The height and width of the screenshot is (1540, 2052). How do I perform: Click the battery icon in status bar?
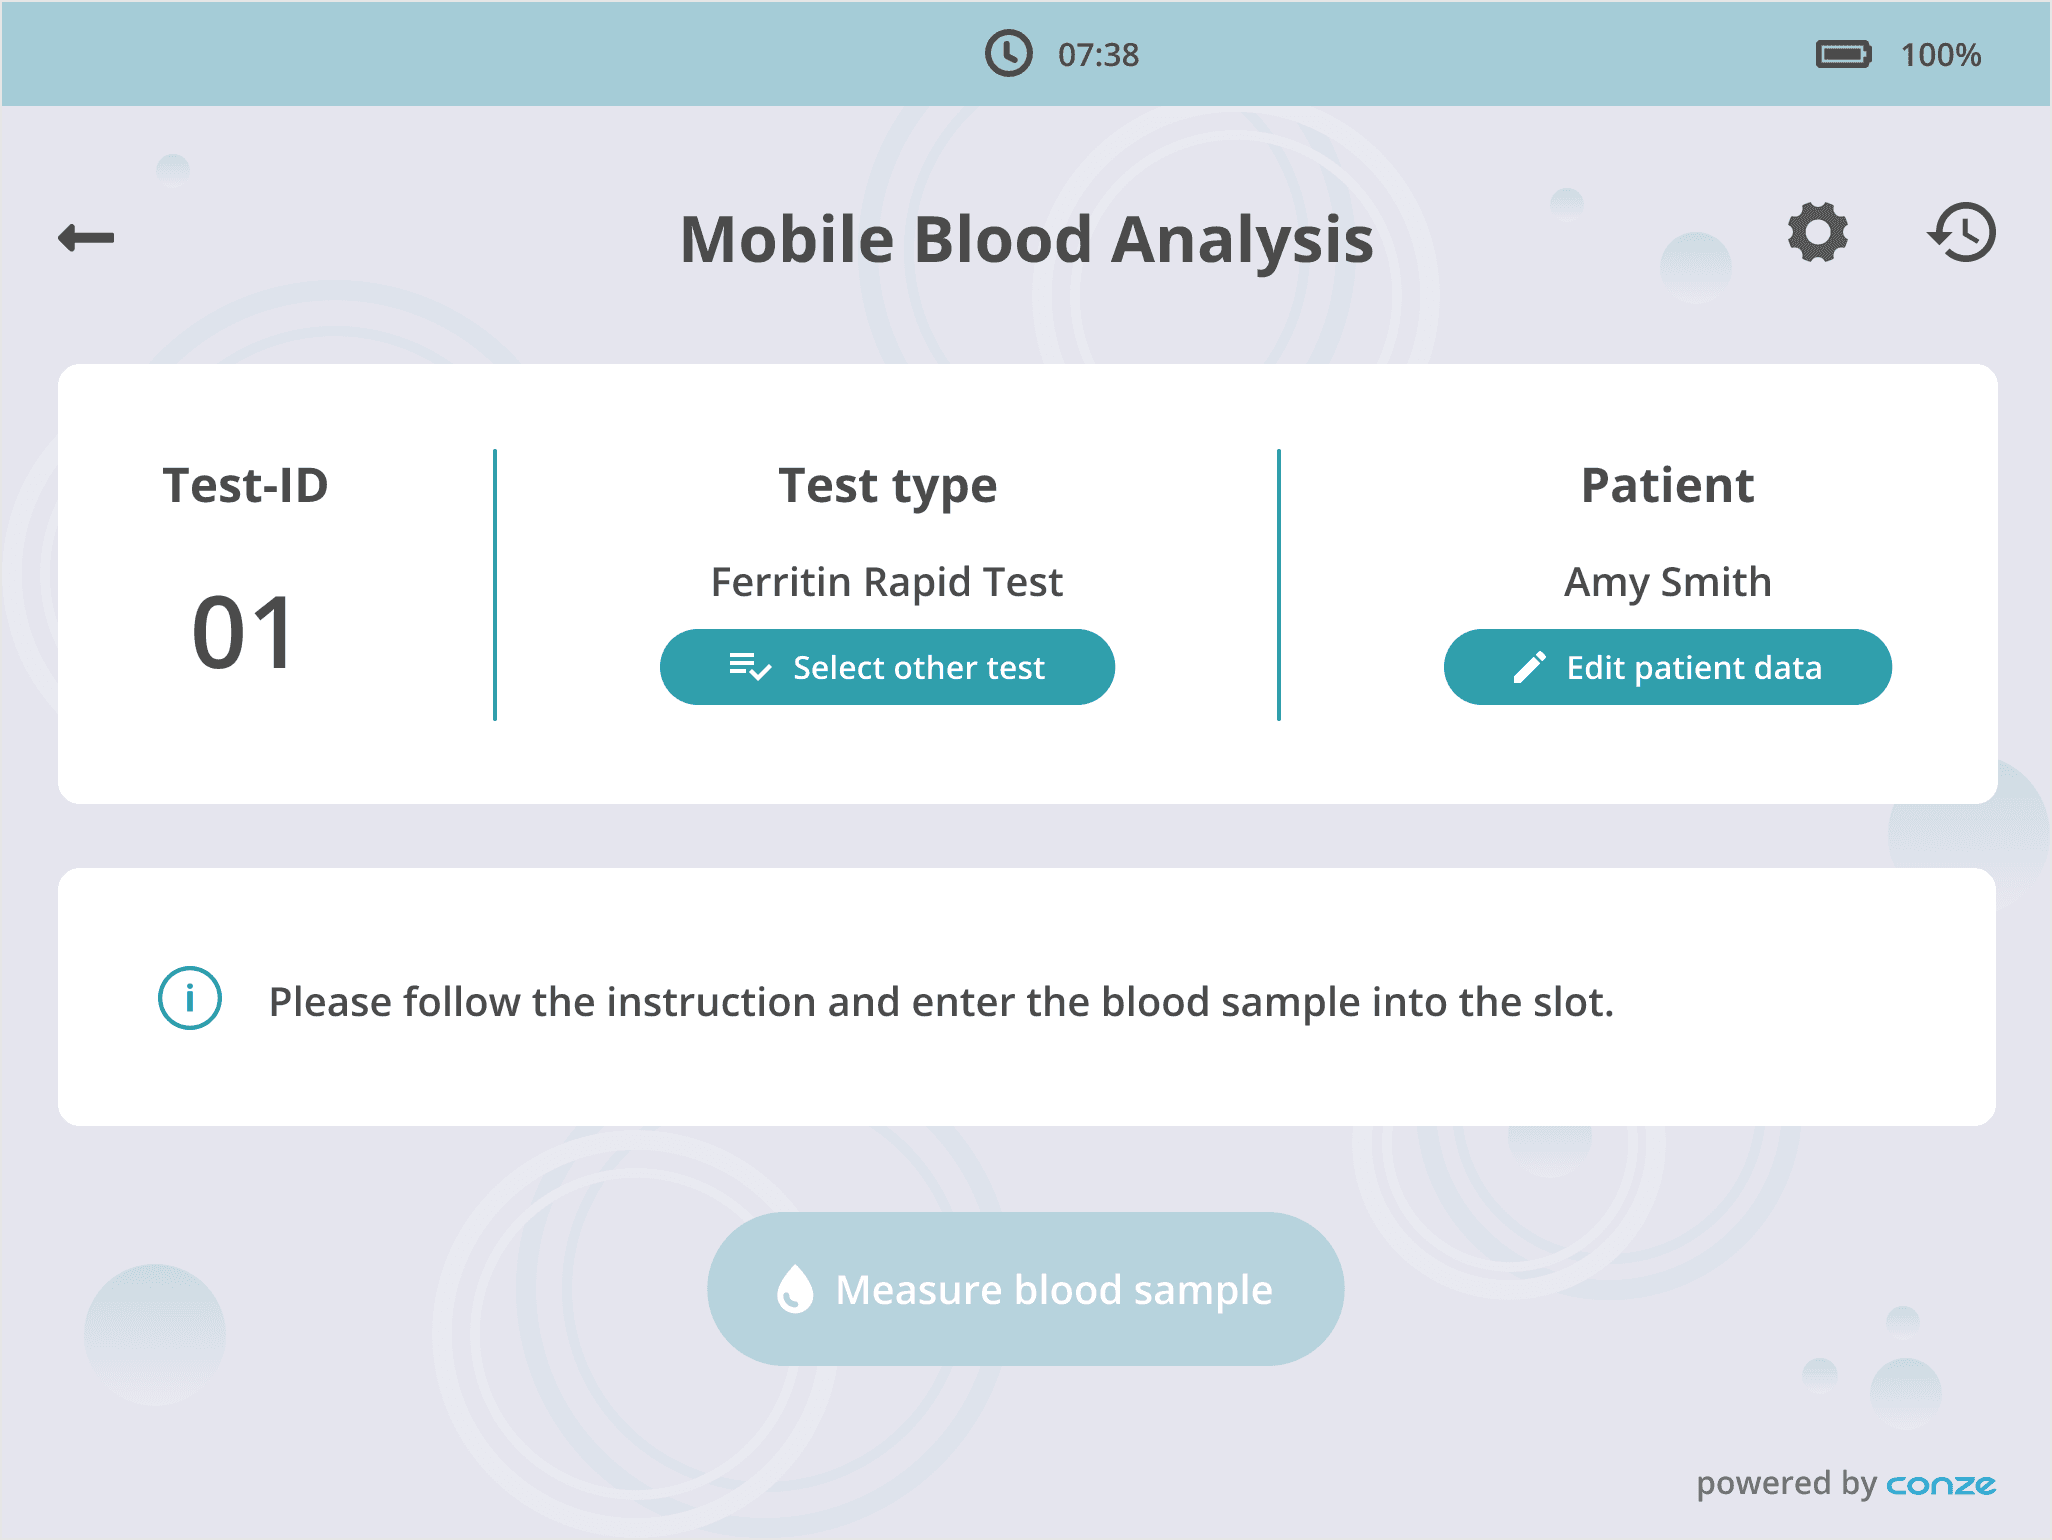(1843, 54)
